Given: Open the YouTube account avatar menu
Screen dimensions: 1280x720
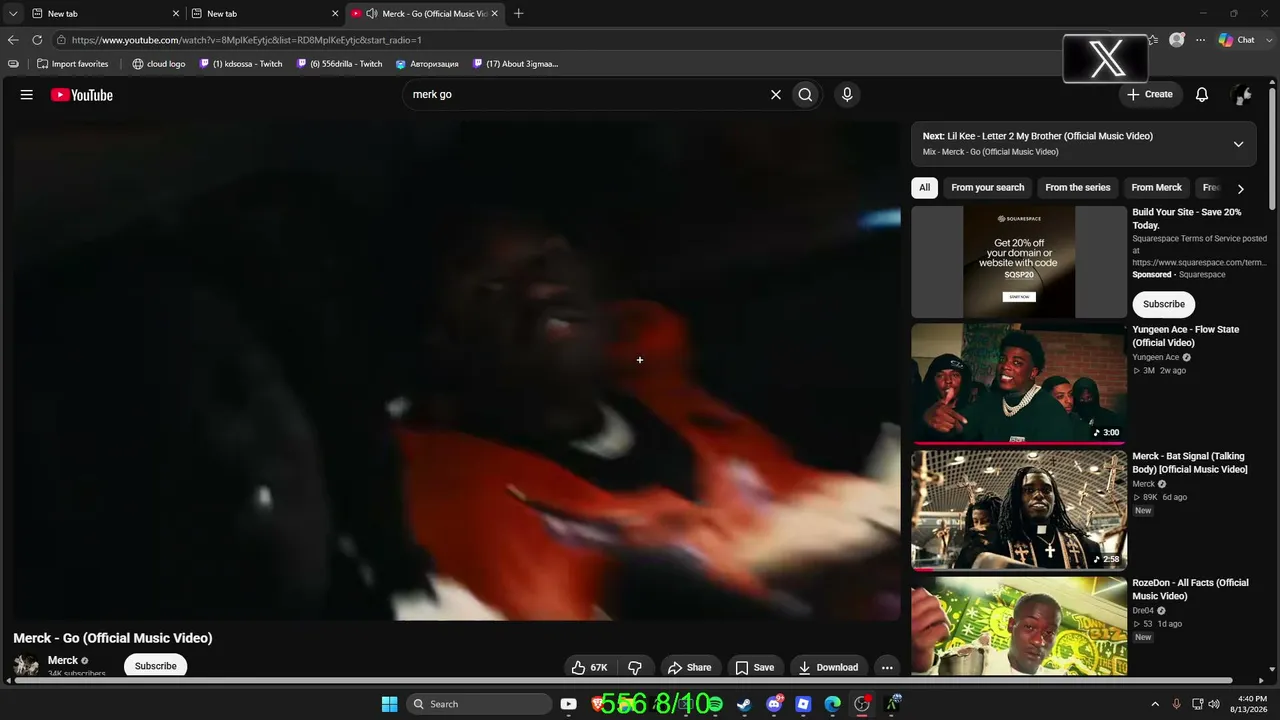Looking at the screenshot, I should (1242, 95).
